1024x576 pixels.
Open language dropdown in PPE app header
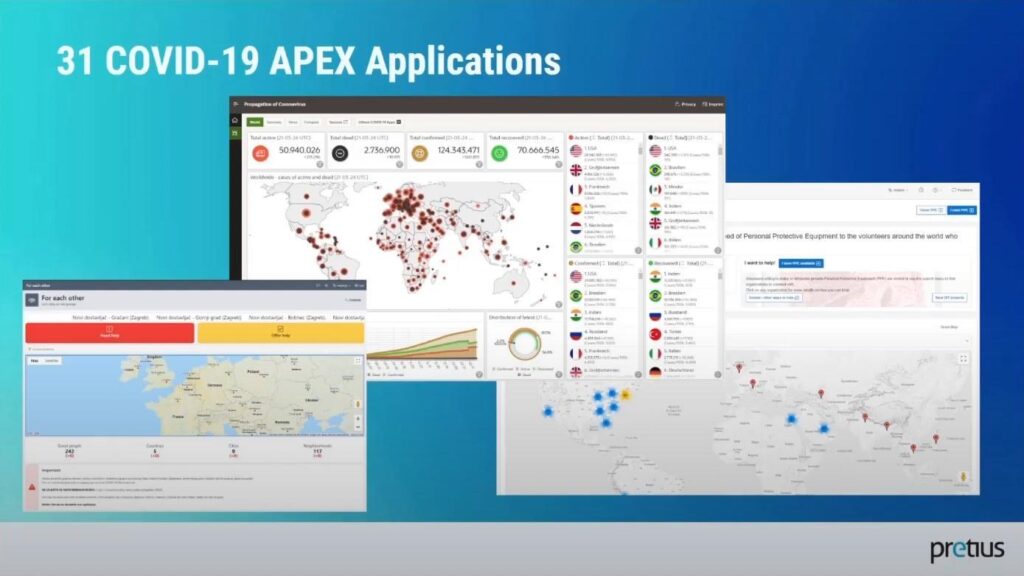[897, 190]
